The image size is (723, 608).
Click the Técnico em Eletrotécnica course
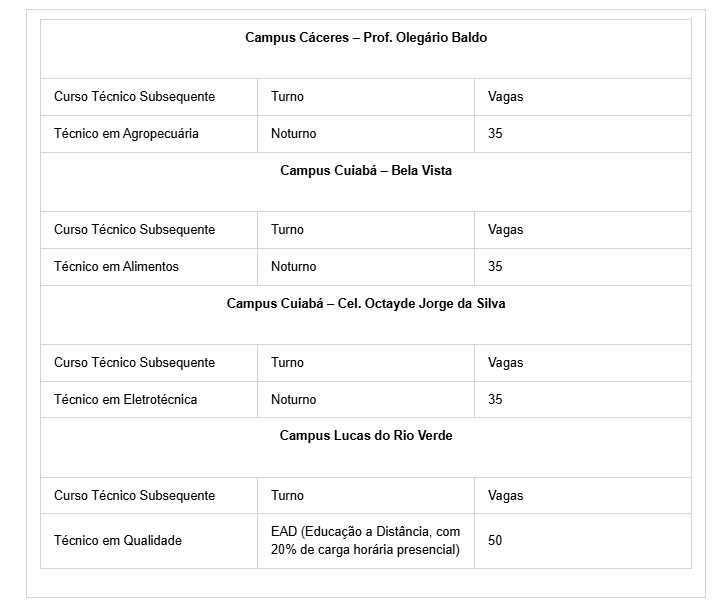point(125,400)
